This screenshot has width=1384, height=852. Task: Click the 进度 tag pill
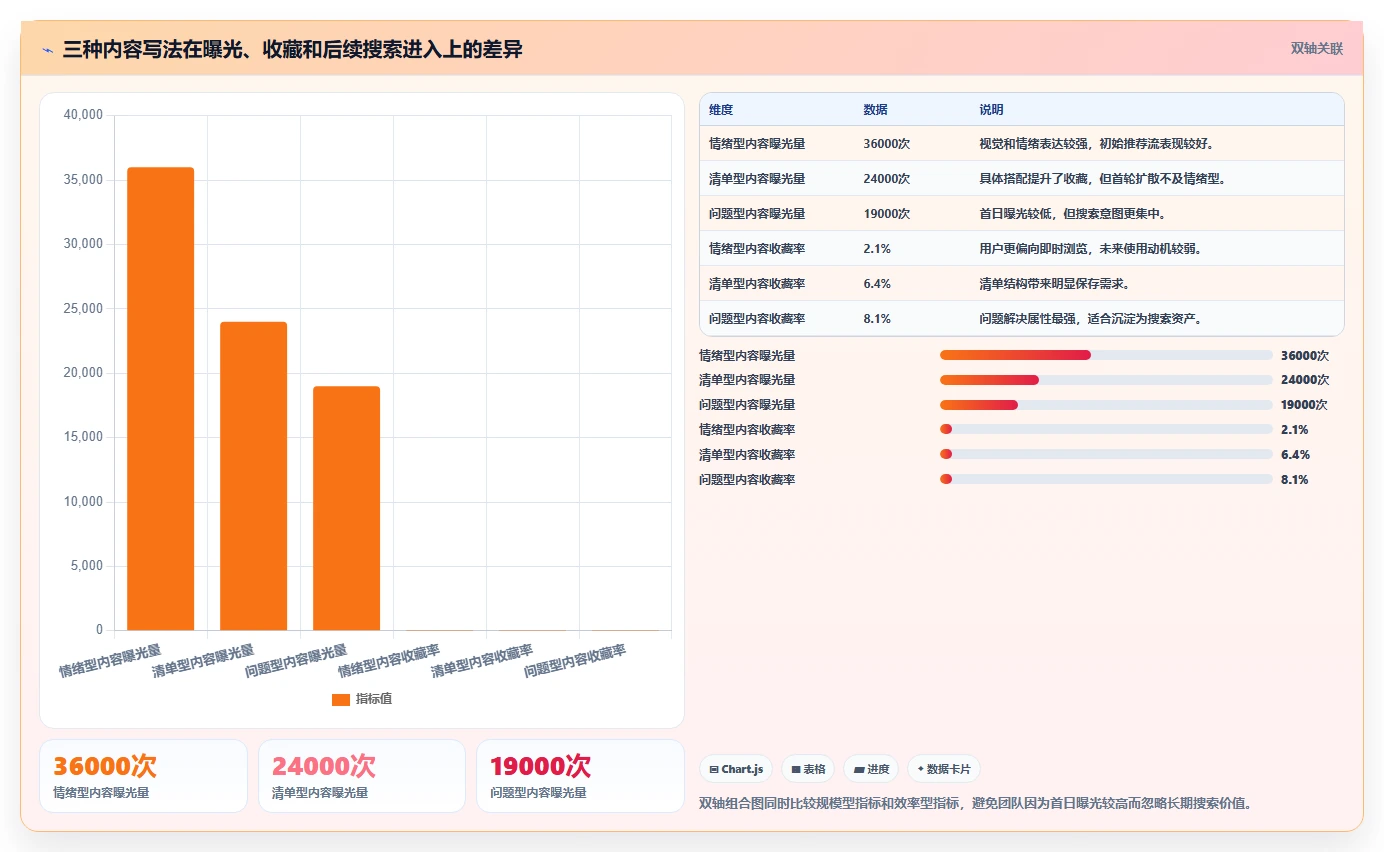871,769
